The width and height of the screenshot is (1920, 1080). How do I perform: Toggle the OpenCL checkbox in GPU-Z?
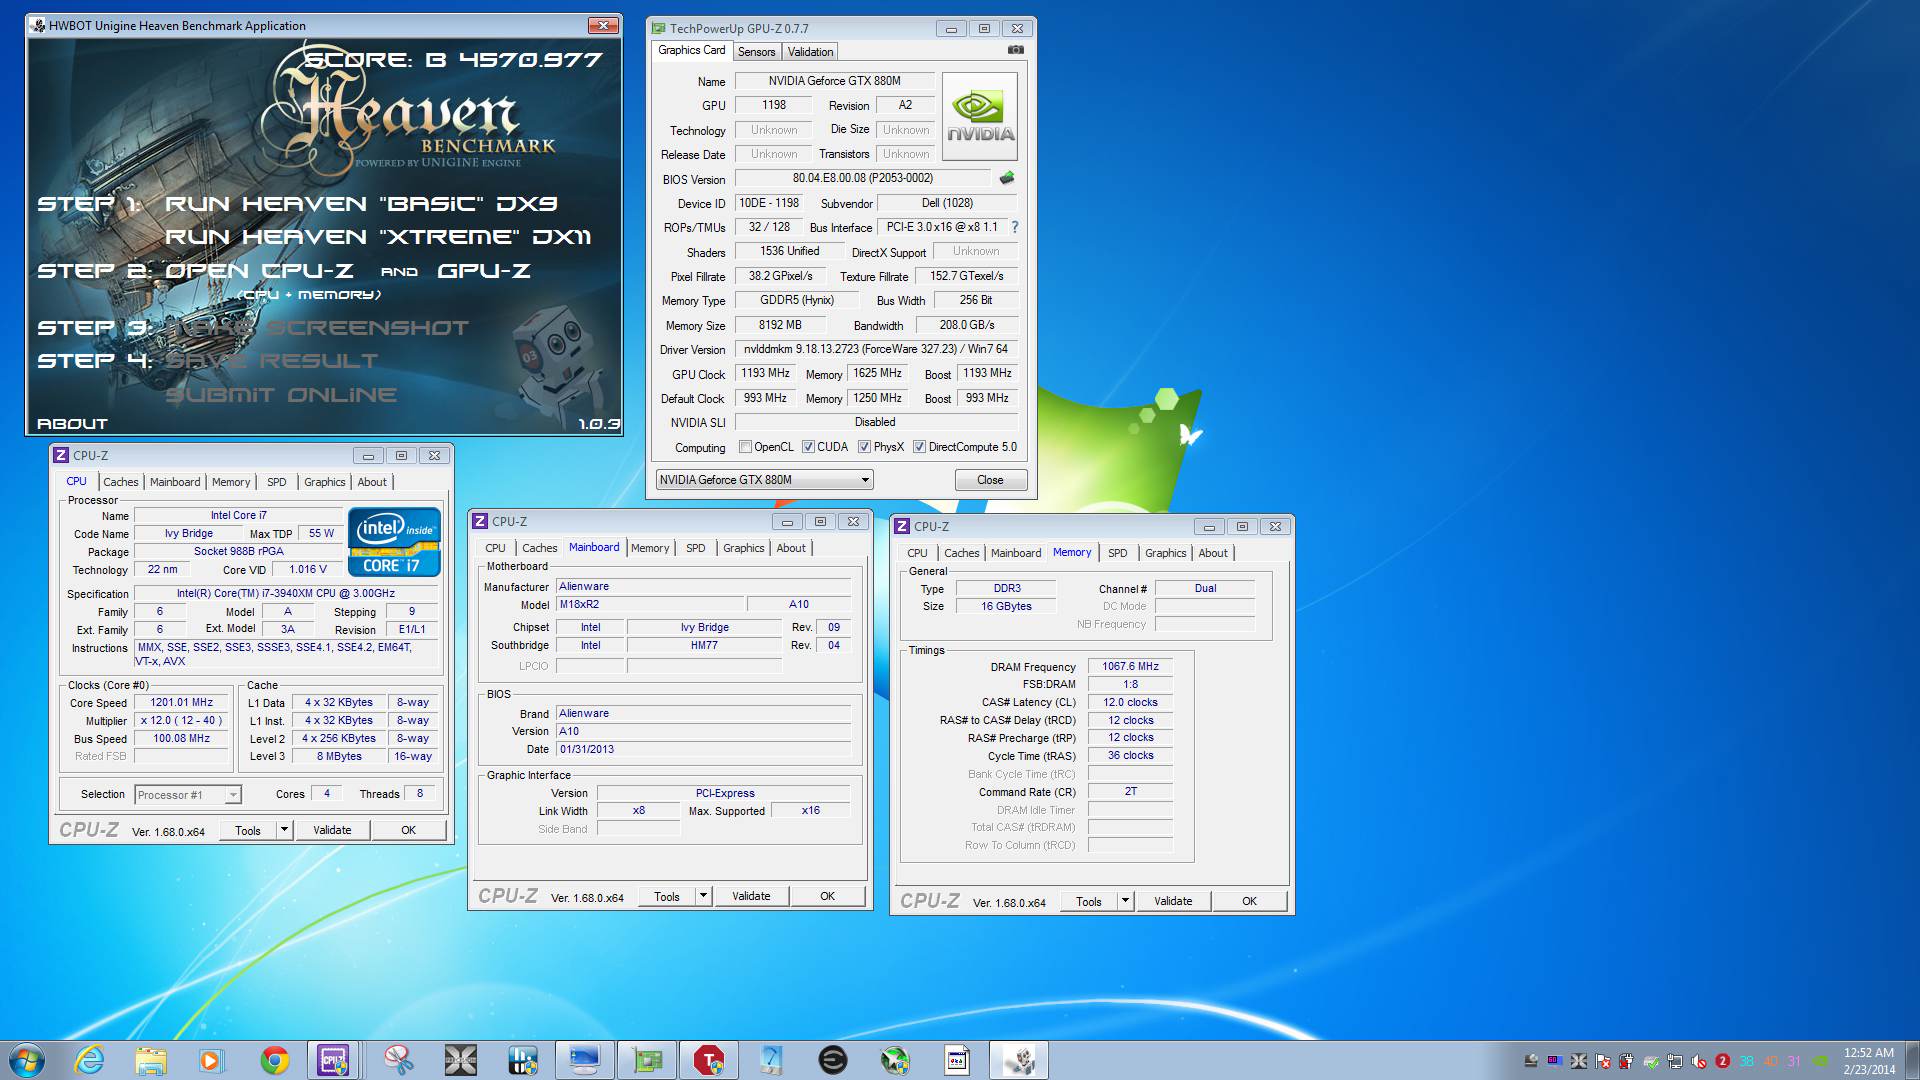tap(745, 447)
